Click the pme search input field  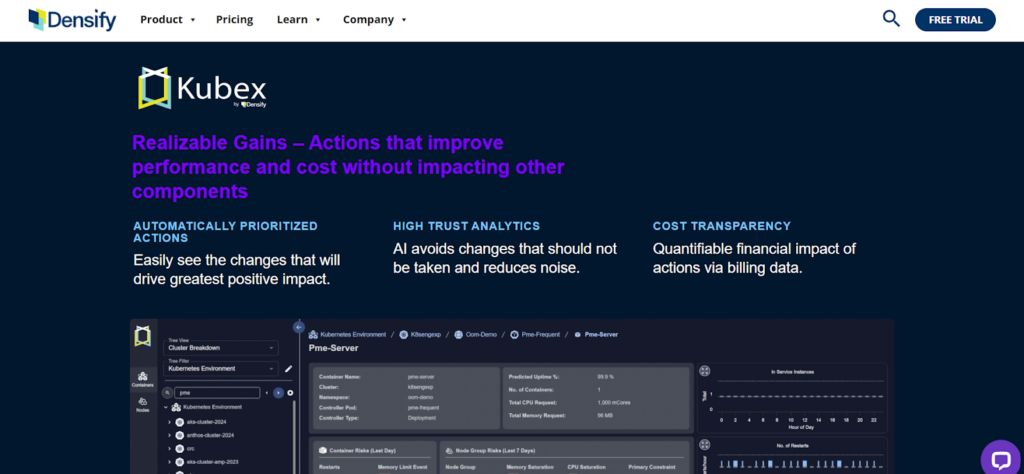pos(217,393)
